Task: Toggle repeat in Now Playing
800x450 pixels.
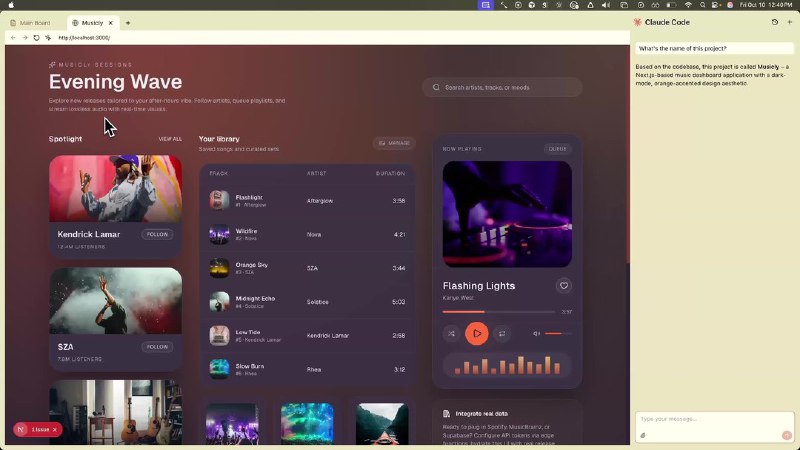Action: coord(502,333)
